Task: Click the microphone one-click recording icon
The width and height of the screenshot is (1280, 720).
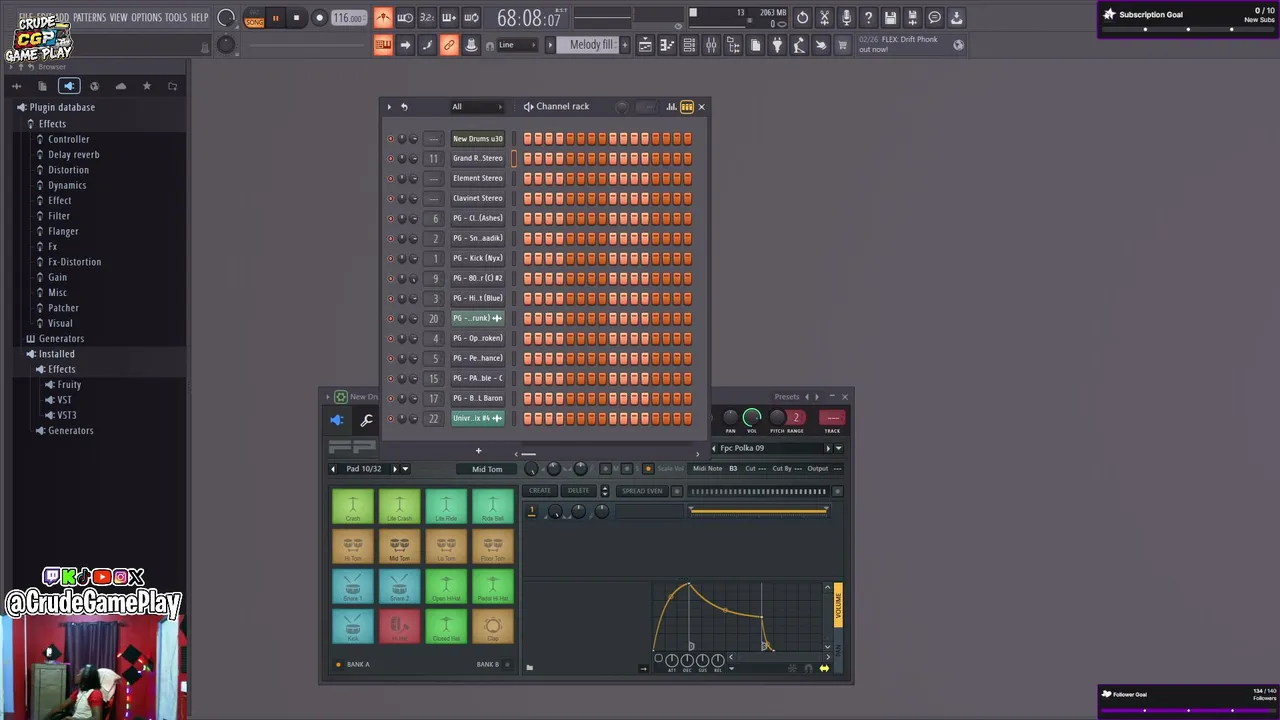Action: coord(846,18)
